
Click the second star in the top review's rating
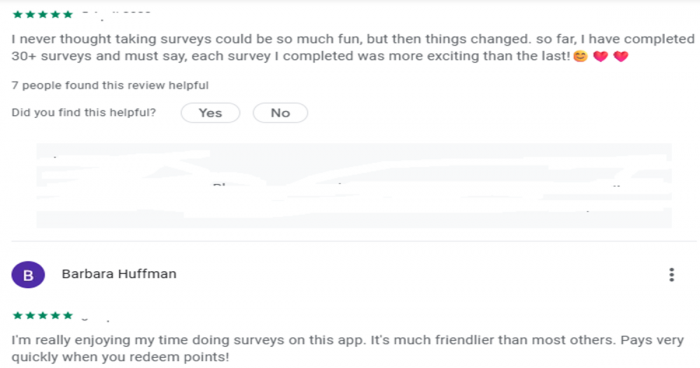(x=30, y=15)
